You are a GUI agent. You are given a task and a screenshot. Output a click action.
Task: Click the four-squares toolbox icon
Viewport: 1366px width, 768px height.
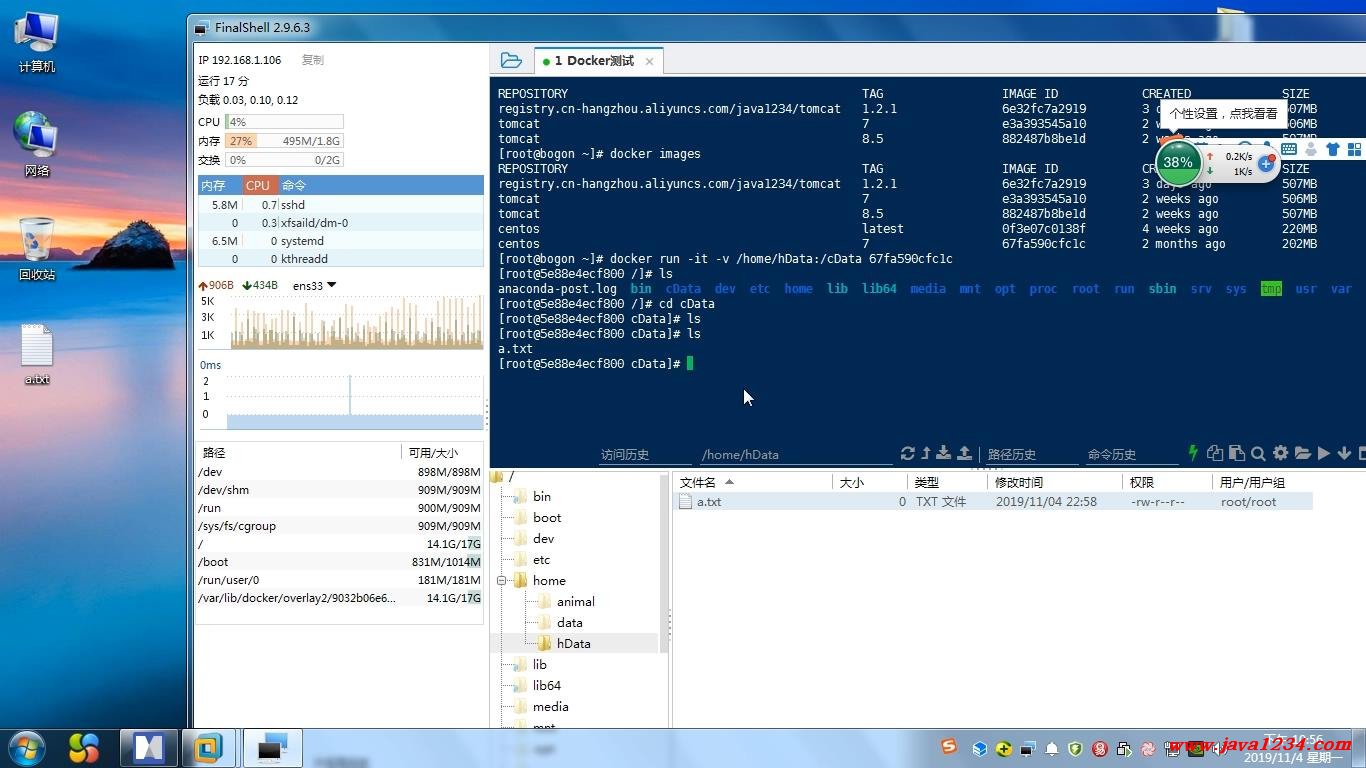(1354, 149)
